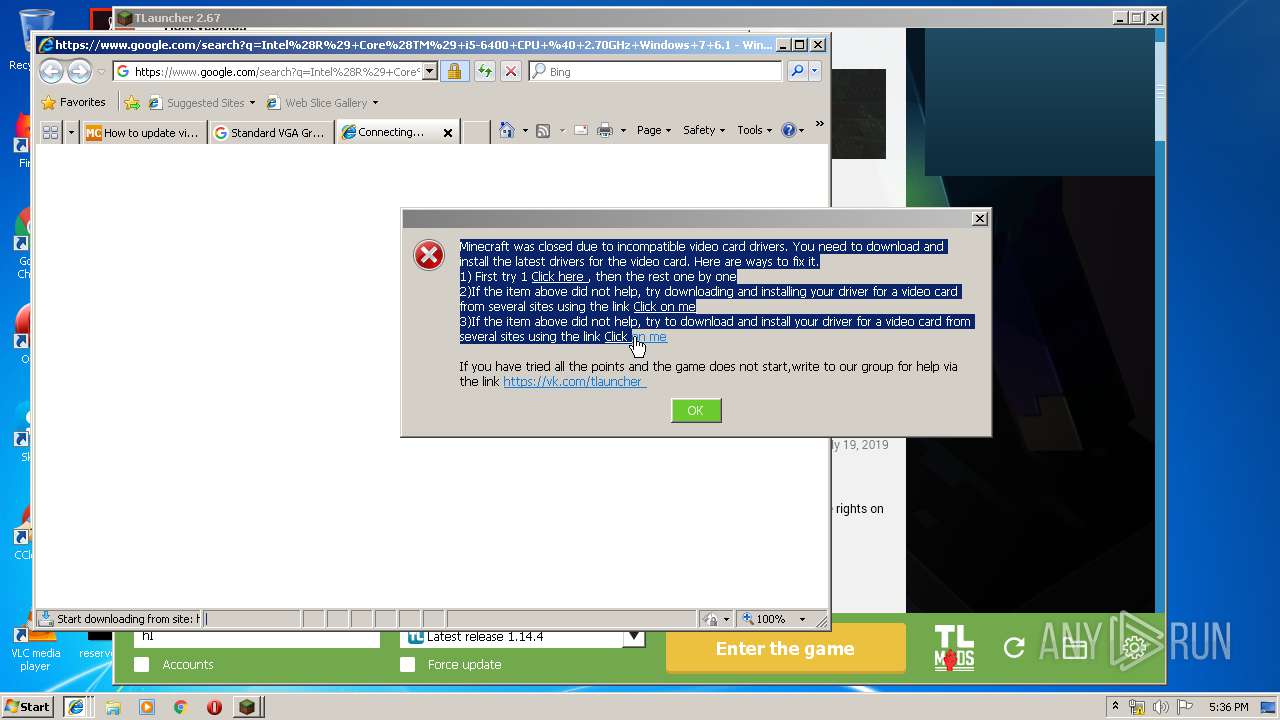Go forward with Internet Explorer forward arrow

pos(79,71)
